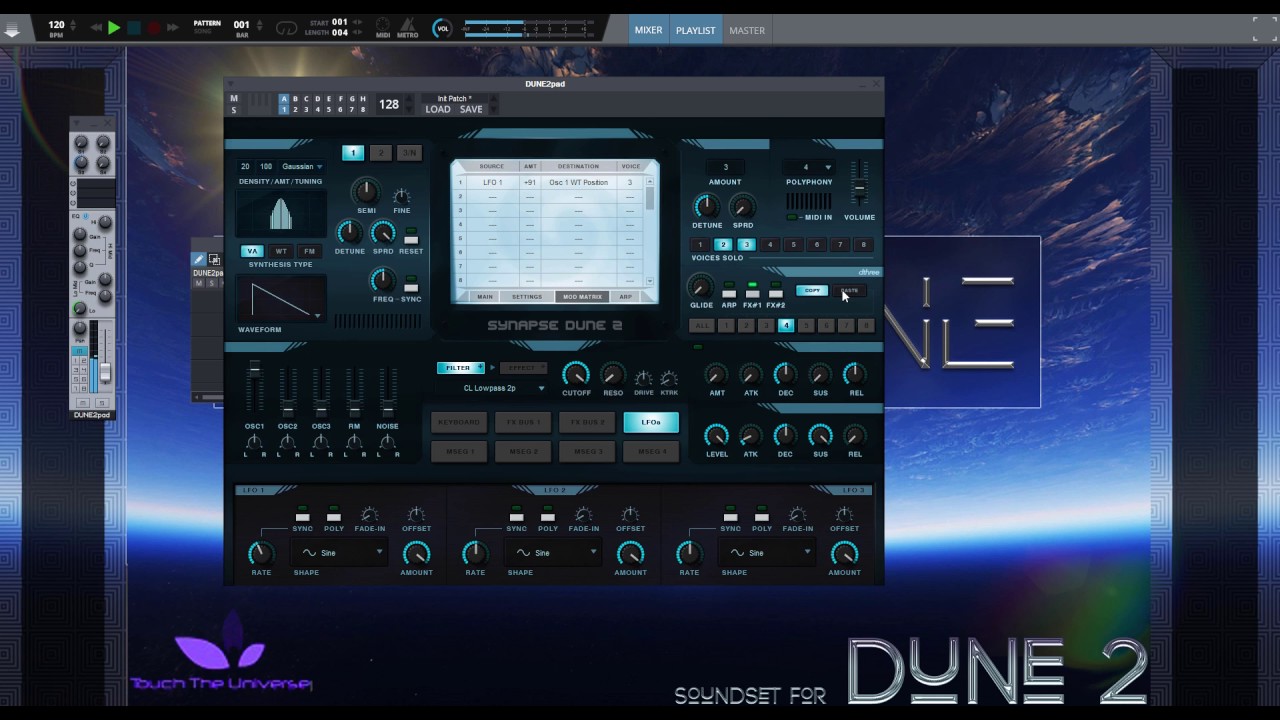Image resolution: width=1280 pixels, height=720 pixels.
Task: Toggle the FX#2 switch
Action: pos(775,290)
